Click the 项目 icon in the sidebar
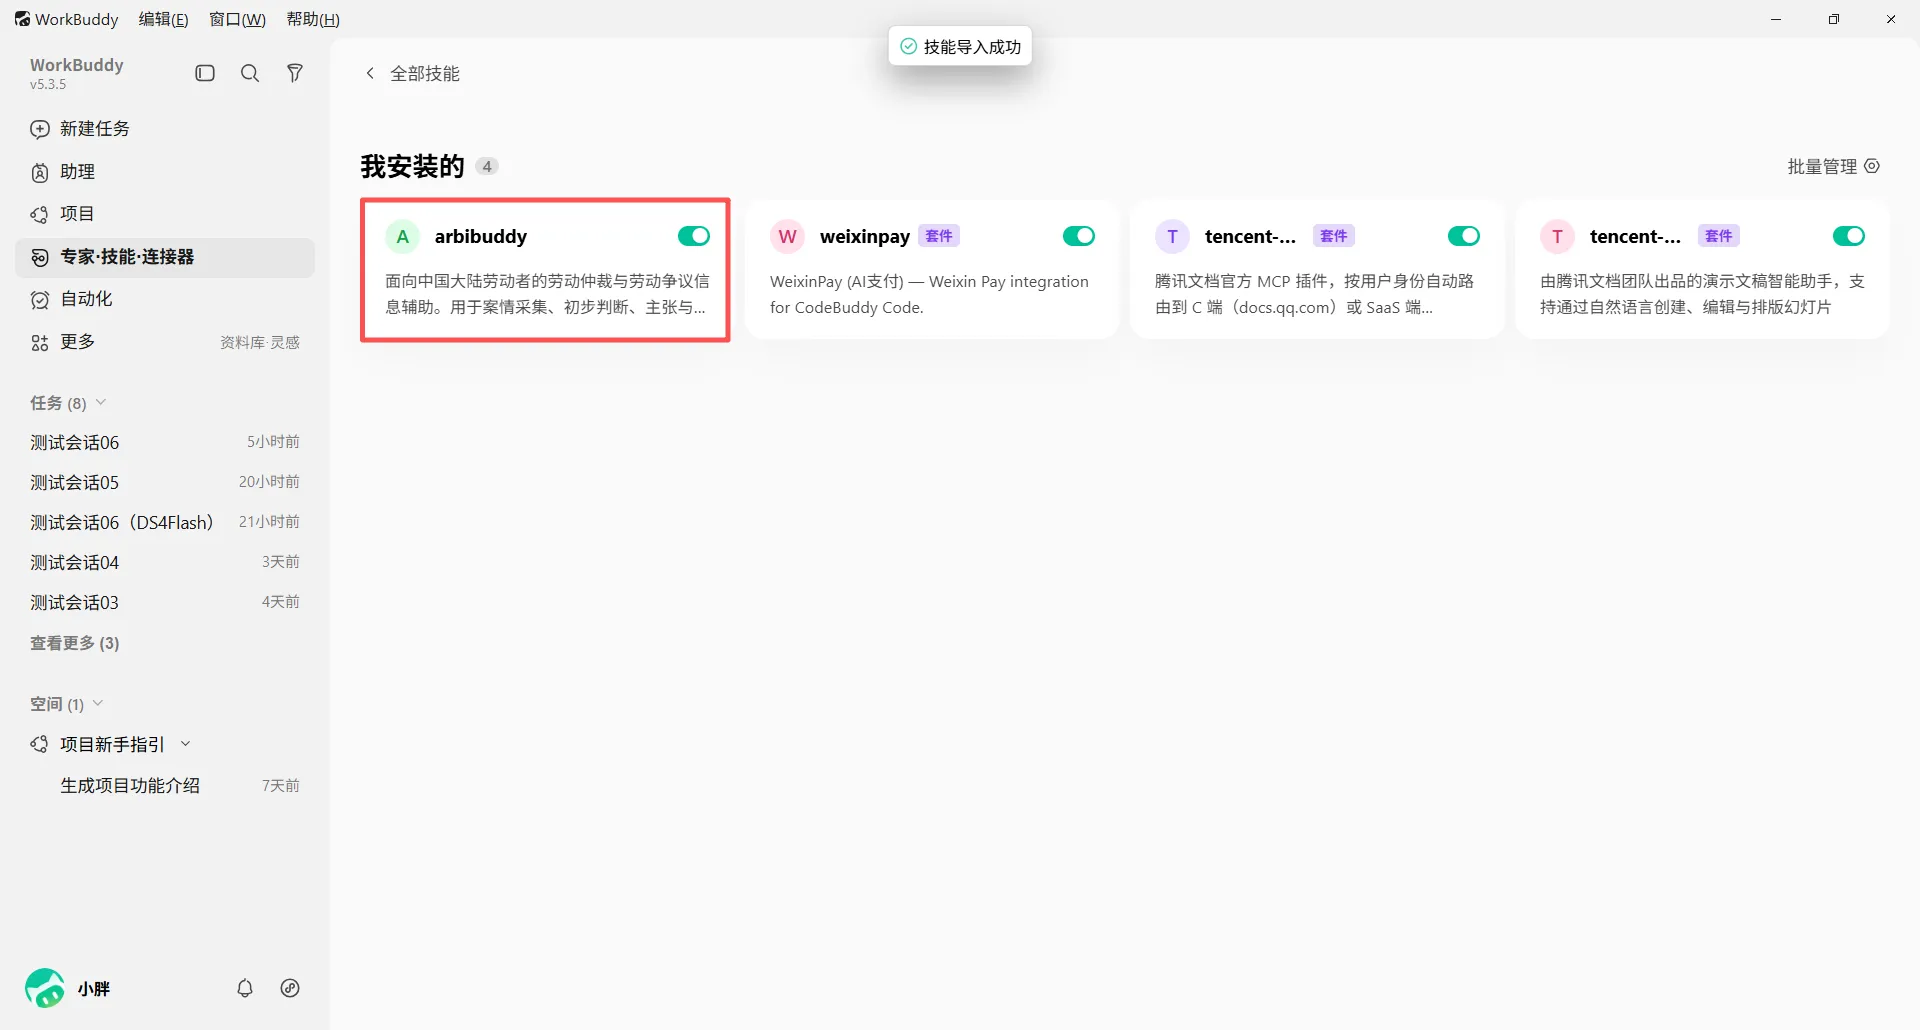 coord(40,214)
